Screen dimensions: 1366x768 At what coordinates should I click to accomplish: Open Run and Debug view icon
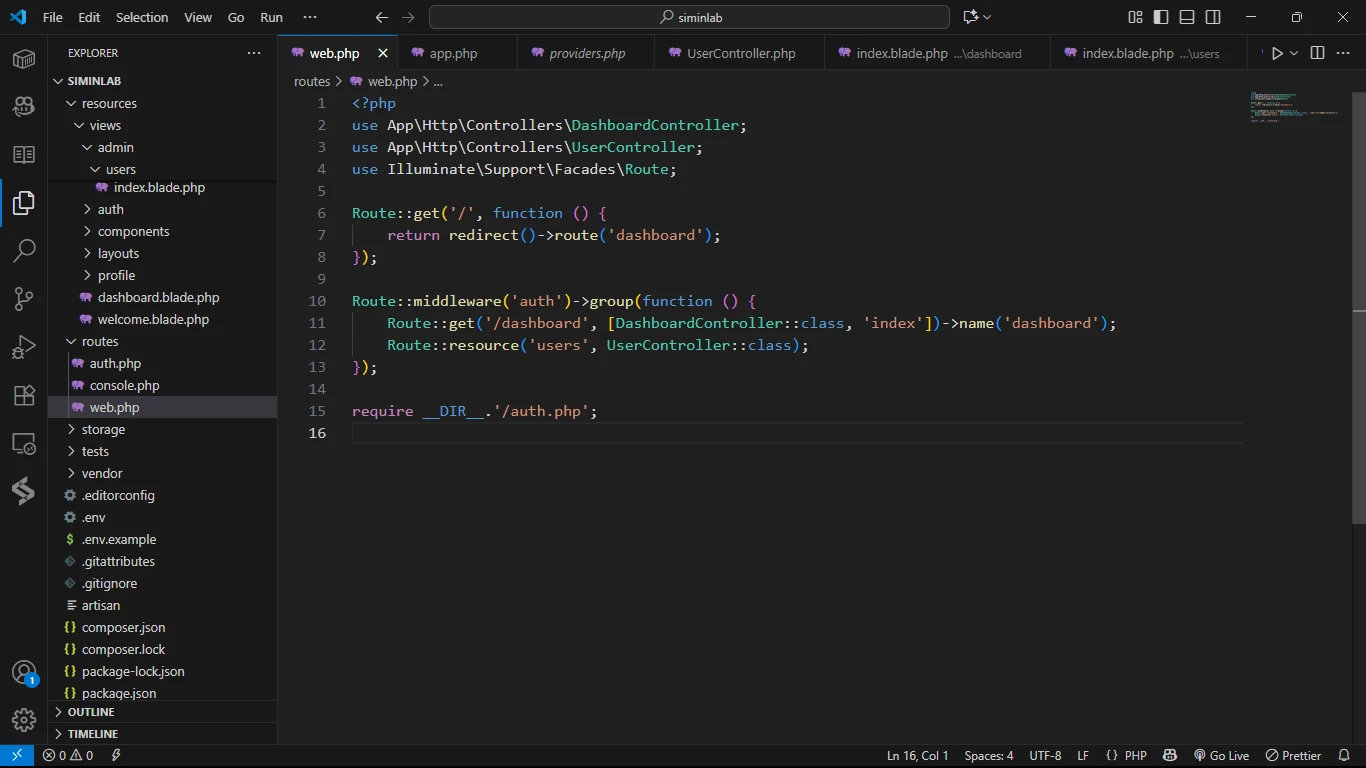24,346
